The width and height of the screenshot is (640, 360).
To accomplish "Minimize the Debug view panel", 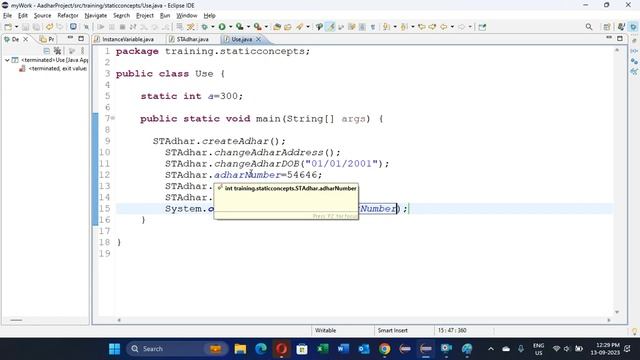I will [70, 38].
